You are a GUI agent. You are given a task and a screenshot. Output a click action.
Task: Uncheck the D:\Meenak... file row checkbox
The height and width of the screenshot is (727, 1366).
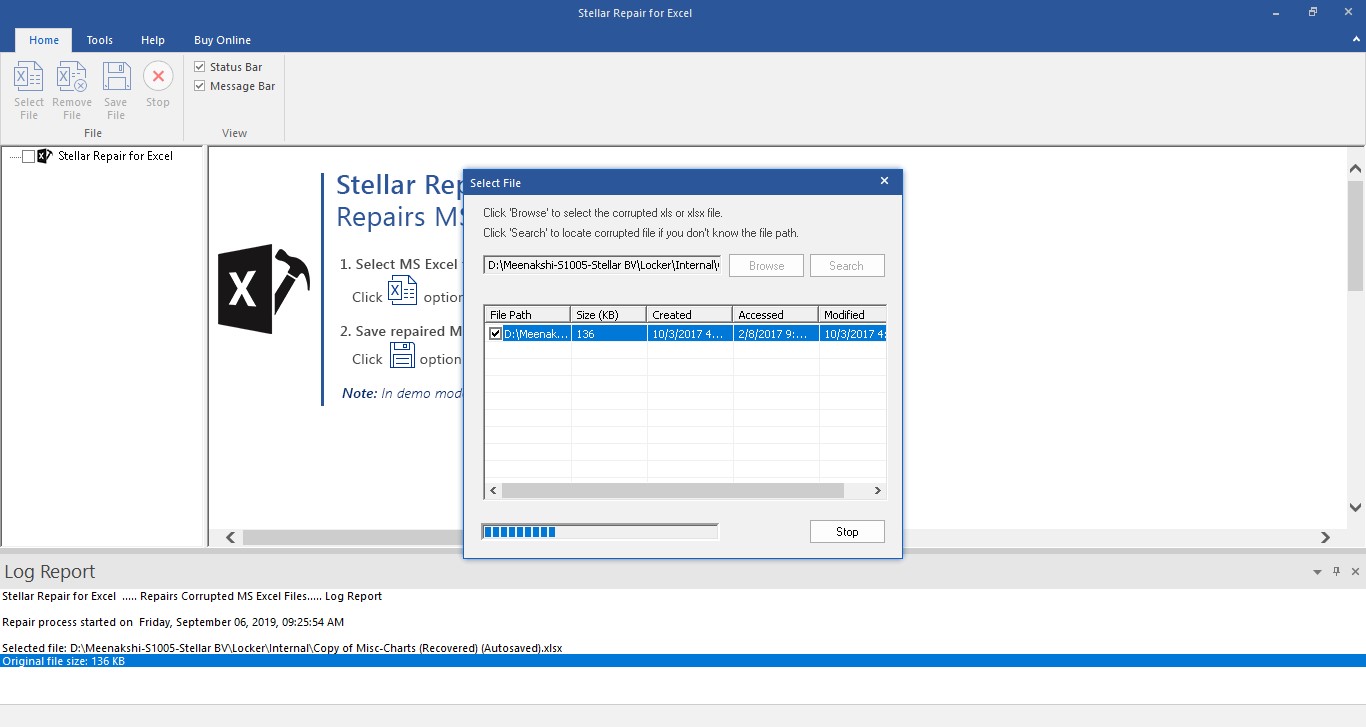[x=495, y=334]
